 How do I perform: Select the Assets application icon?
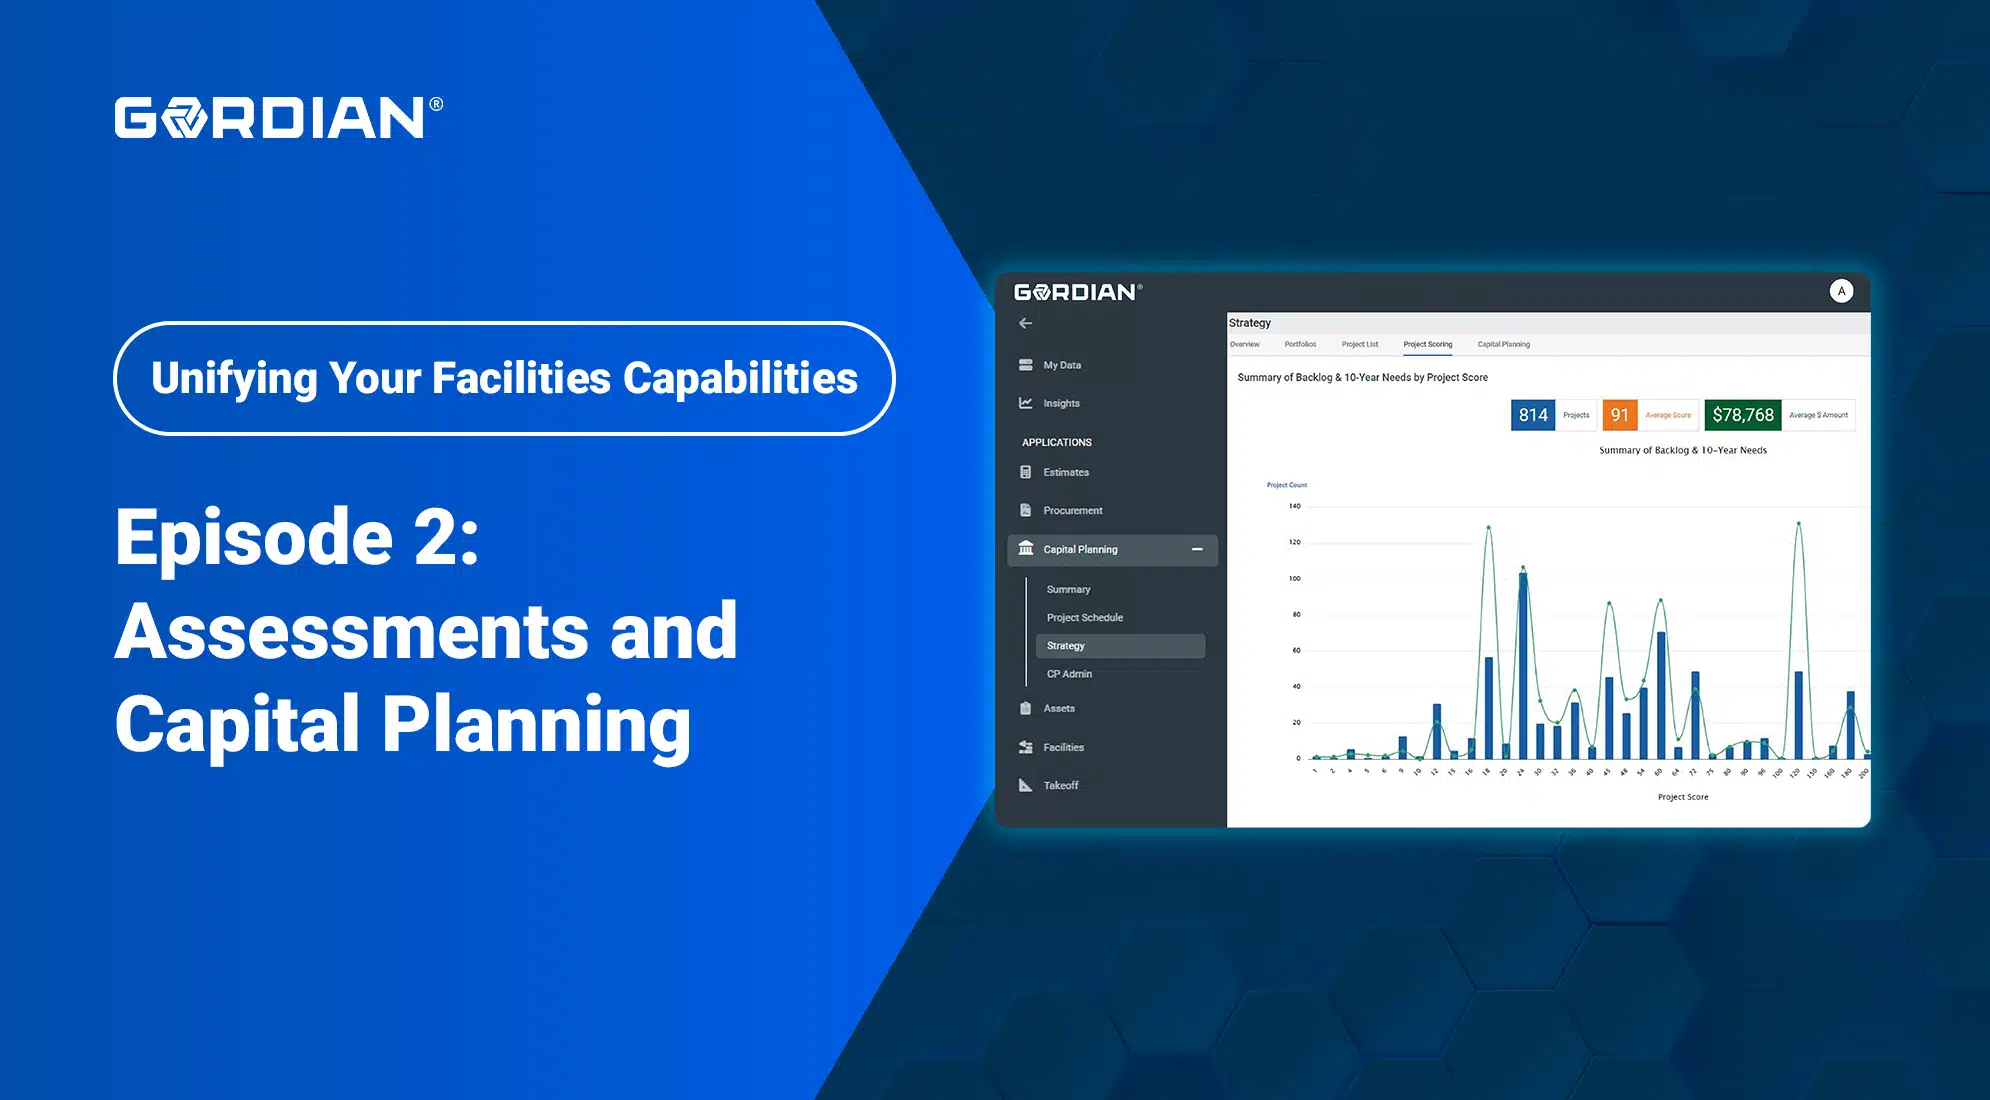pos(1025,707)
